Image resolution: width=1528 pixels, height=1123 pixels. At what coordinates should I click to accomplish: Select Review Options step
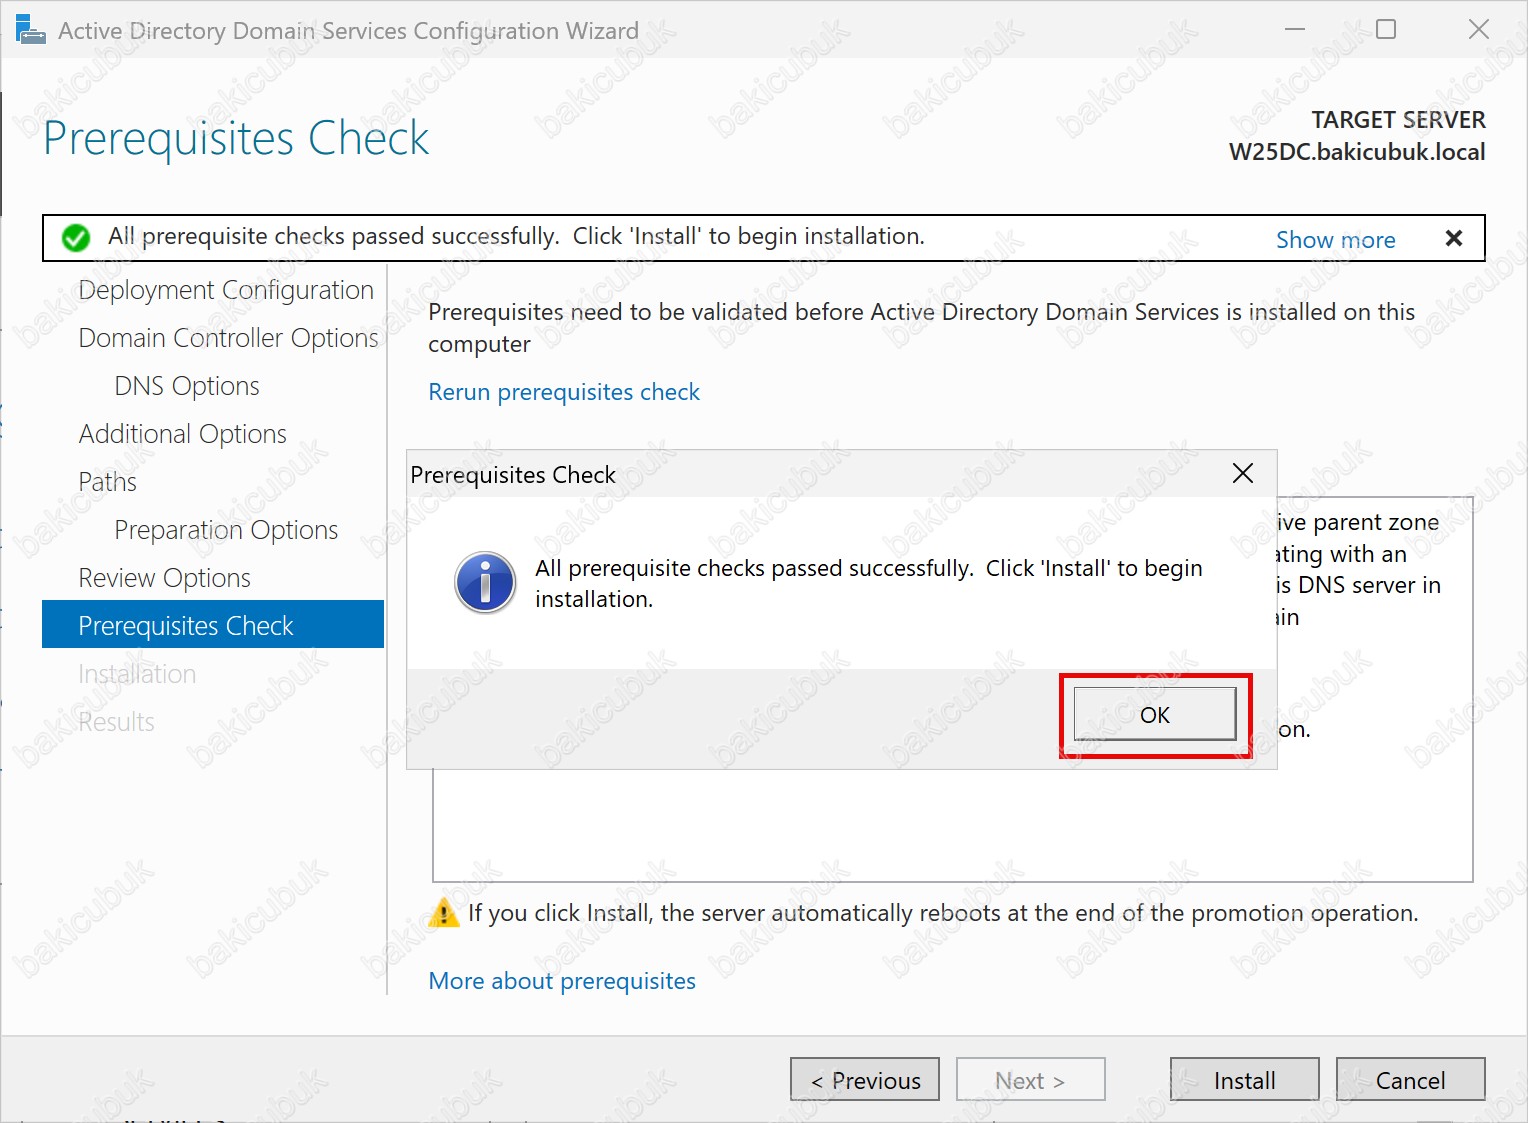click(x=165, y=578)
